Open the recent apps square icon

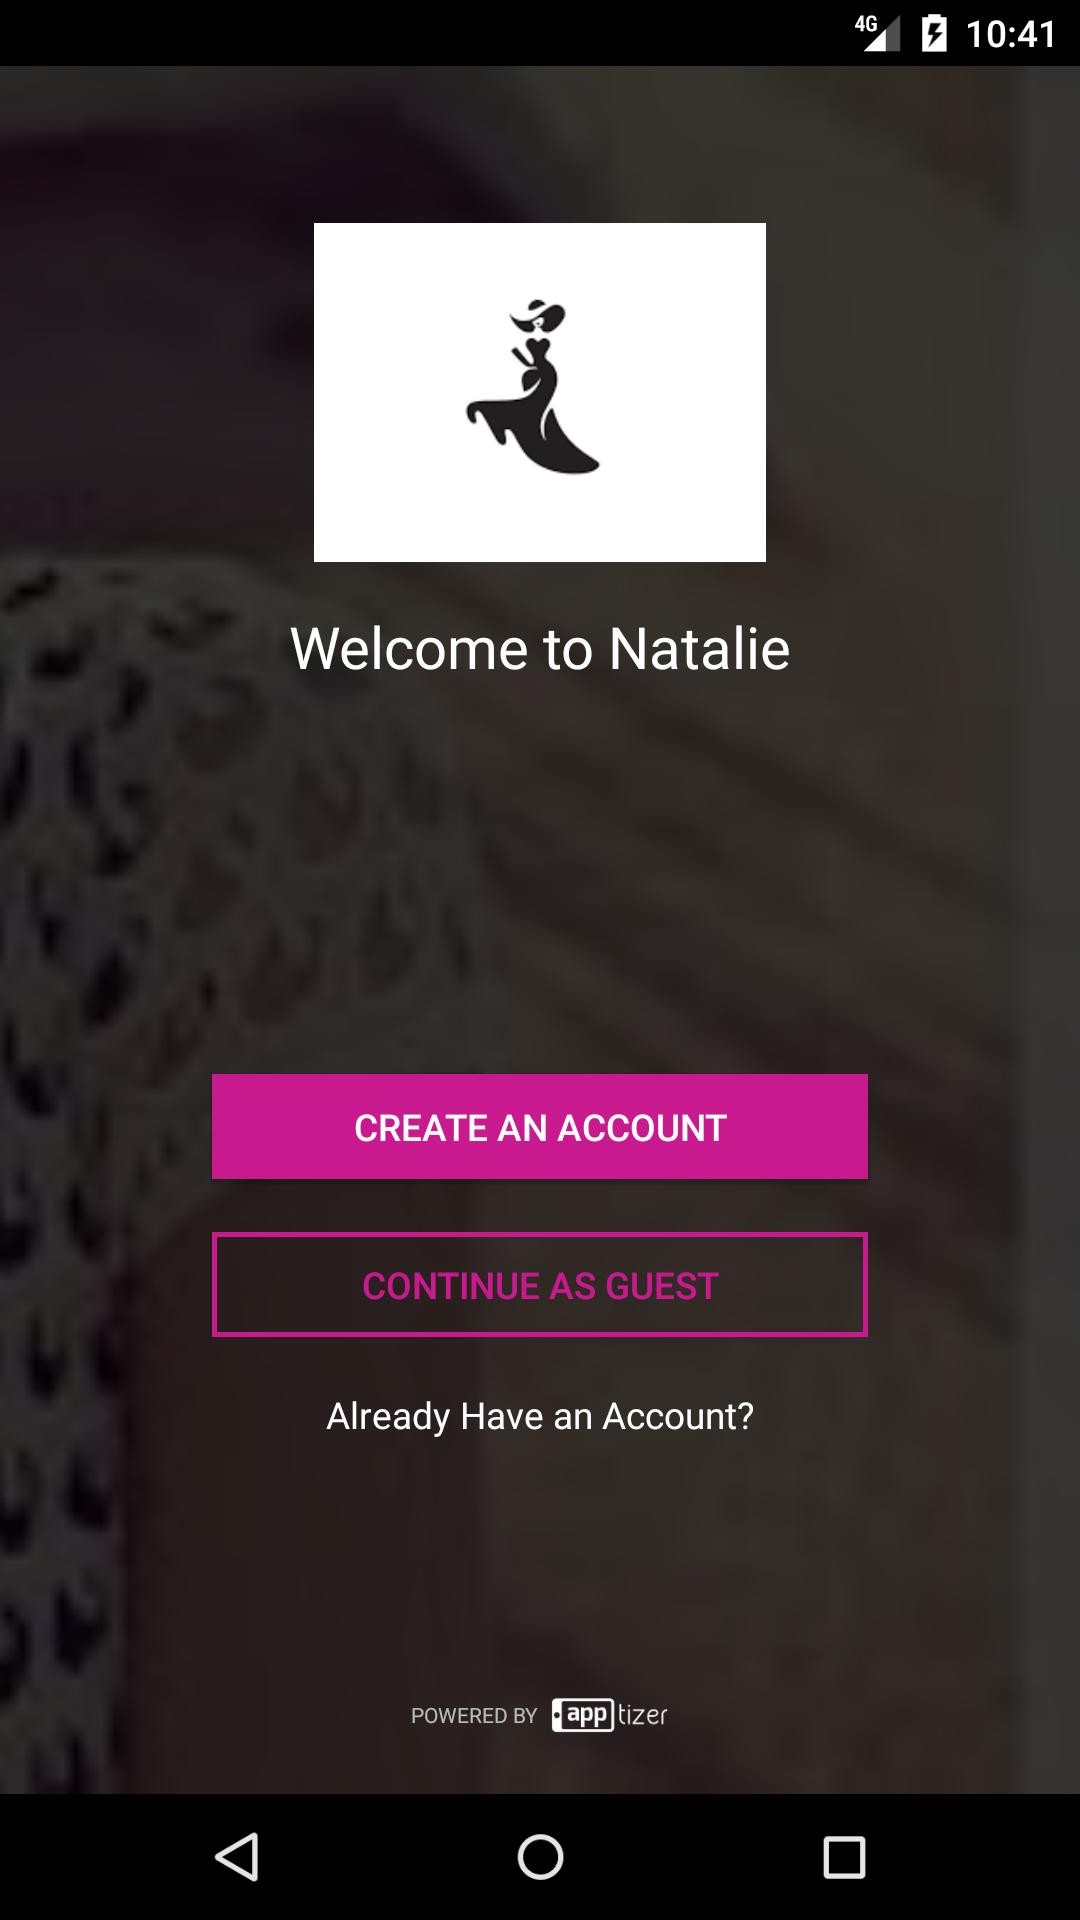tap(844, 1857)
